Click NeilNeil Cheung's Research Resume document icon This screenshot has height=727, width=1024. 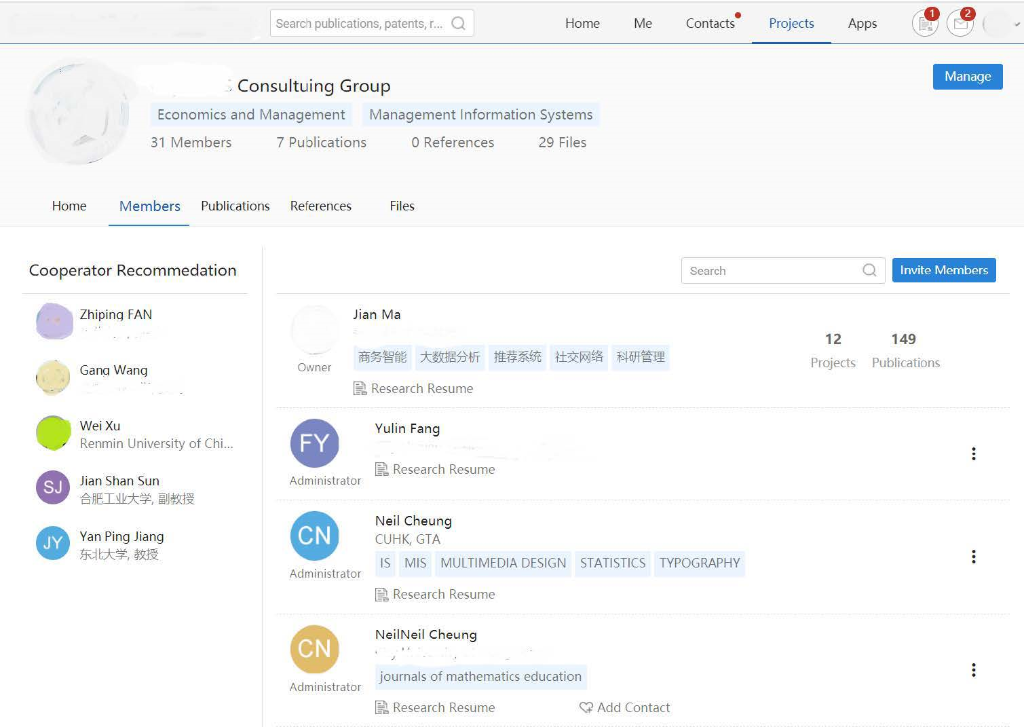coord(381,707)
